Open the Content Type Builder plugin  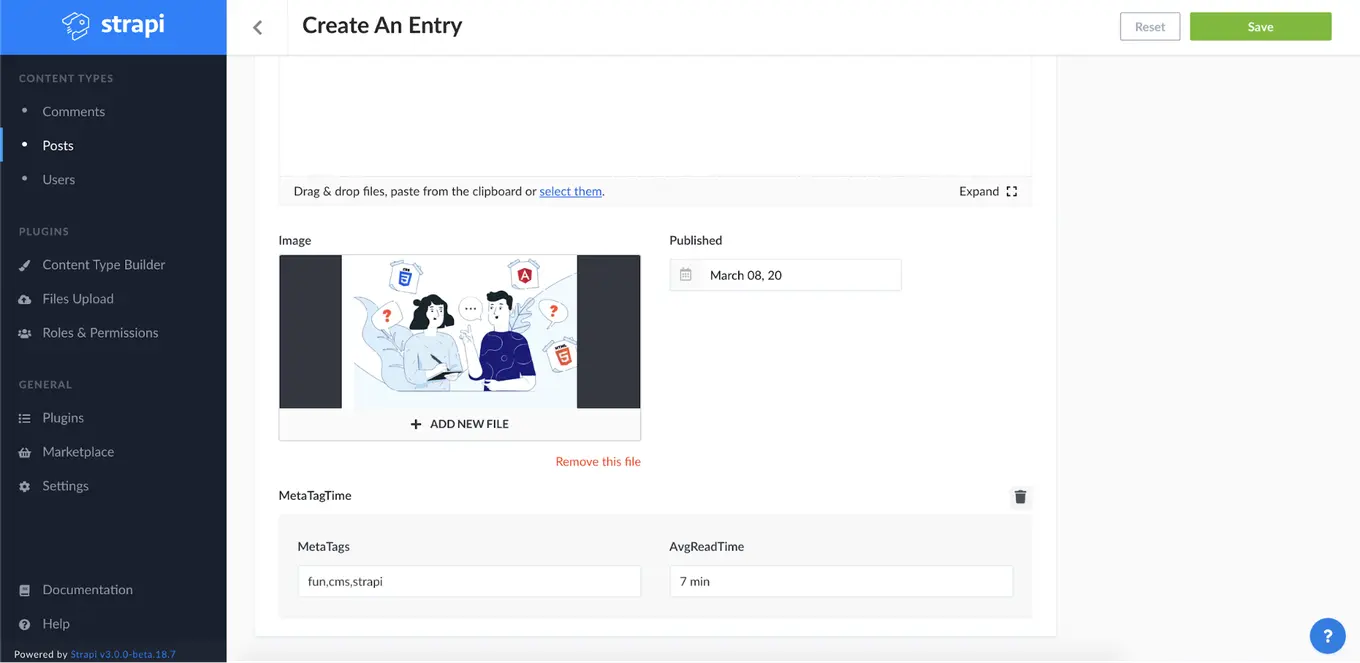pyautogui.click(x=103, y=264)
